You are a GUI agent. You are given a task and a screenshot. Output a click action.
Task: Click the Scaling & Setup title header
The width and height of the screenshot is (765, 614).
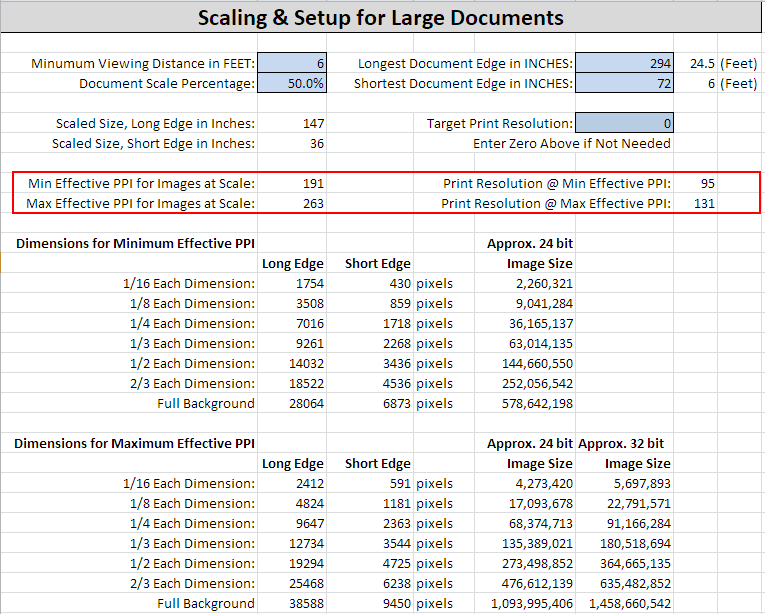click(381, 18)
